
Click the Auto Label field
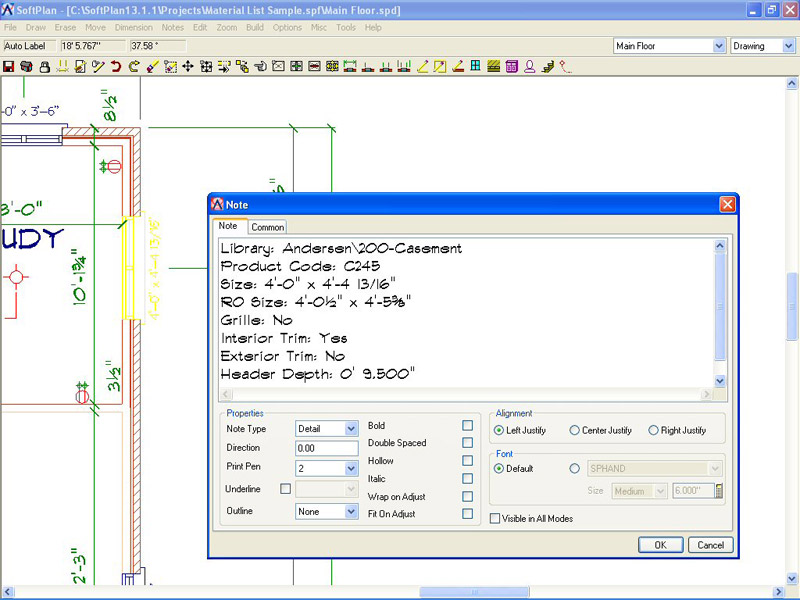29,46
